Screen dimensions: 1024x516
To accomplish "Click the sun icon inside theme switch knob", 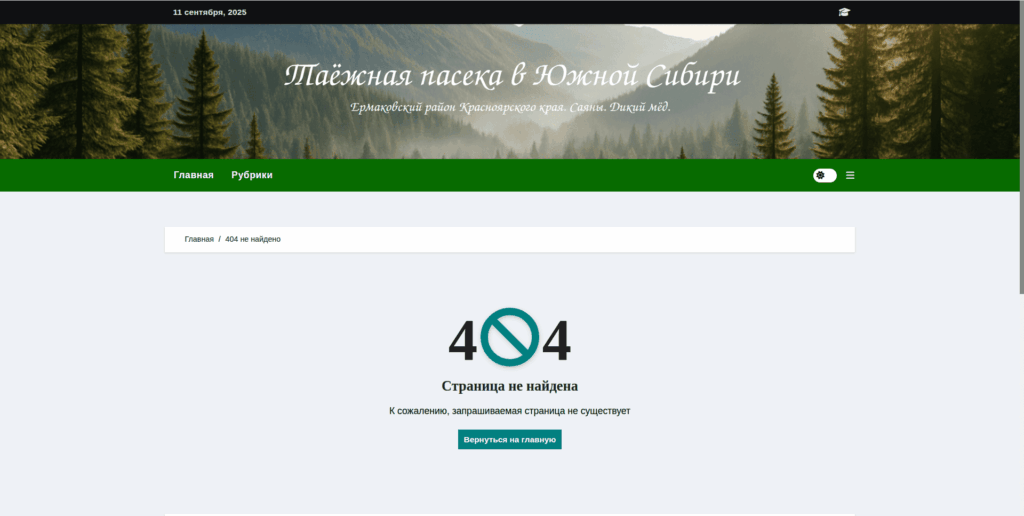I will pos(820,175).
